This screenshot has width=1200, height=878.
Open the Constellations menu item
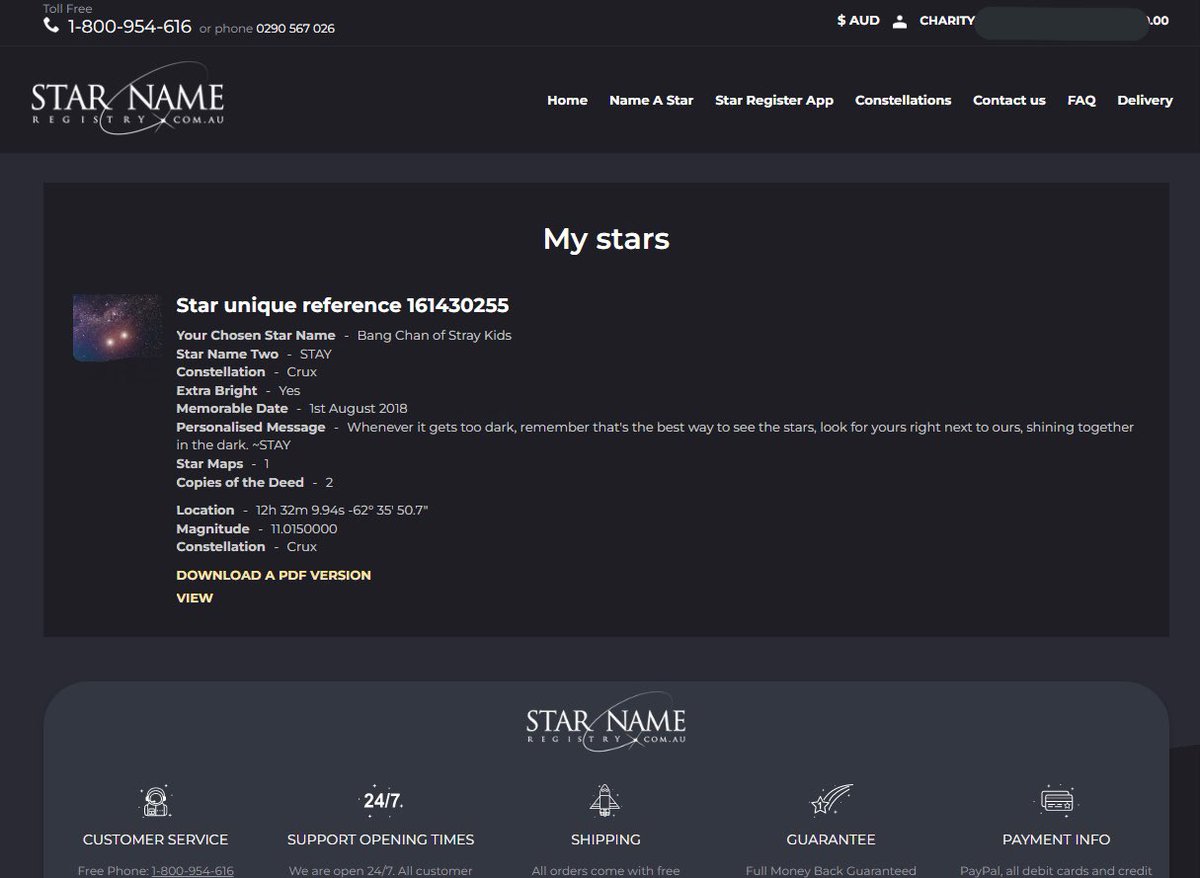click(x=903, y=100)
